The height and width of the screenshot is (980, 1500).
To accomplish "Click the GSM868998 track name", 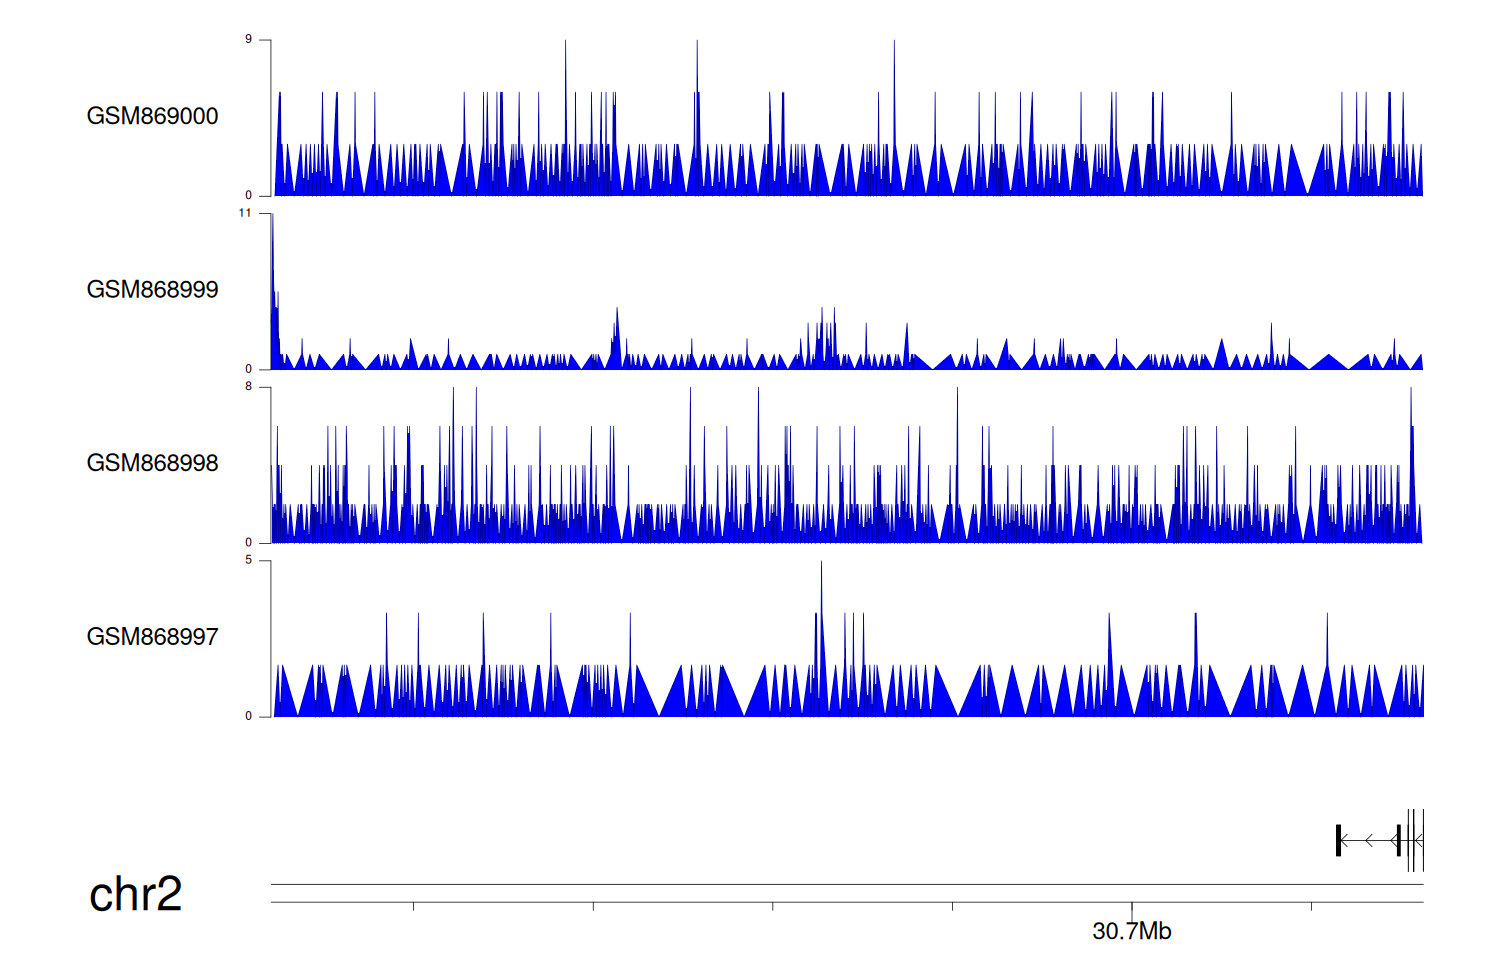I will click(x=152, y=463).
